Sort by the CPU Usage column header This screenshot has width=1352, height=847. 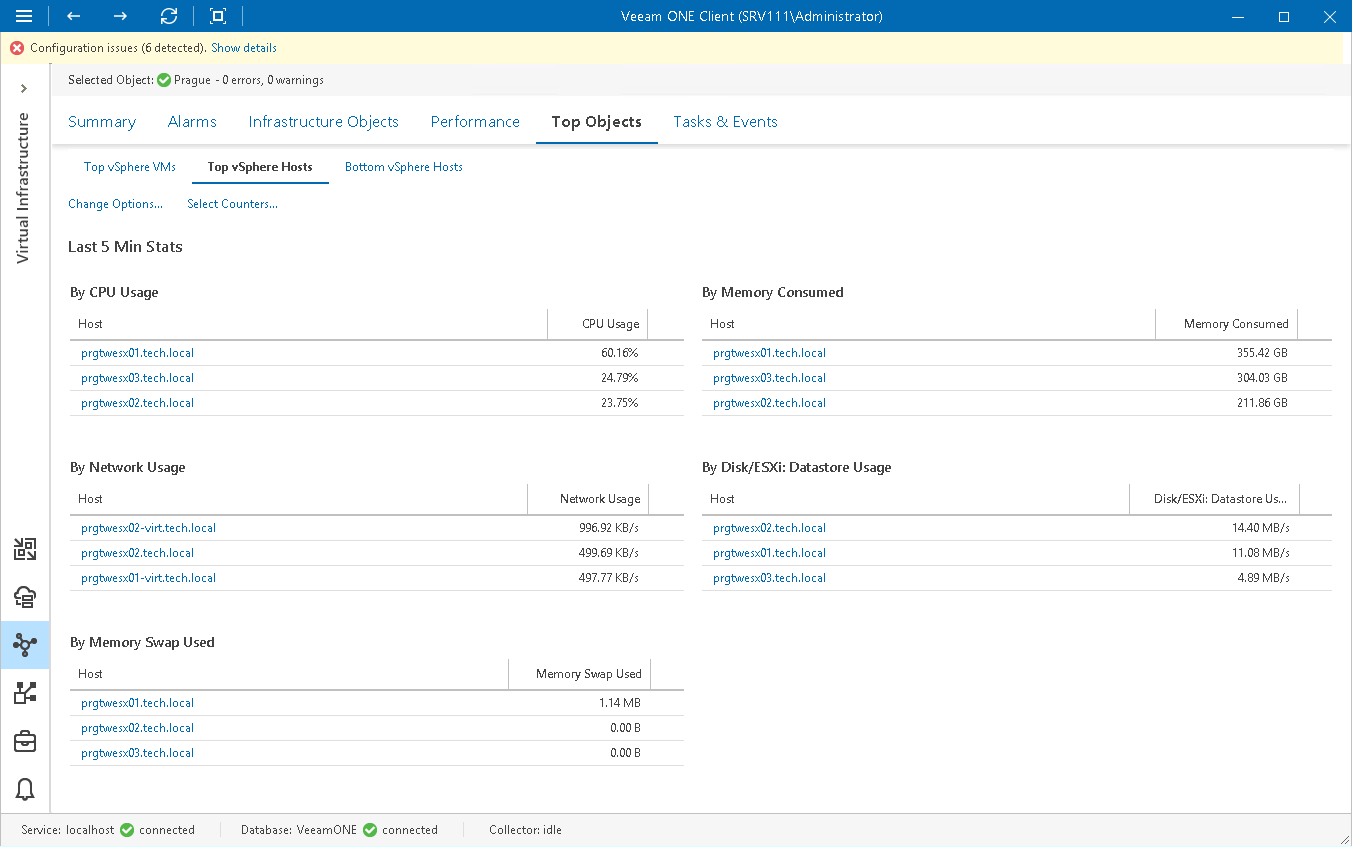598,324
